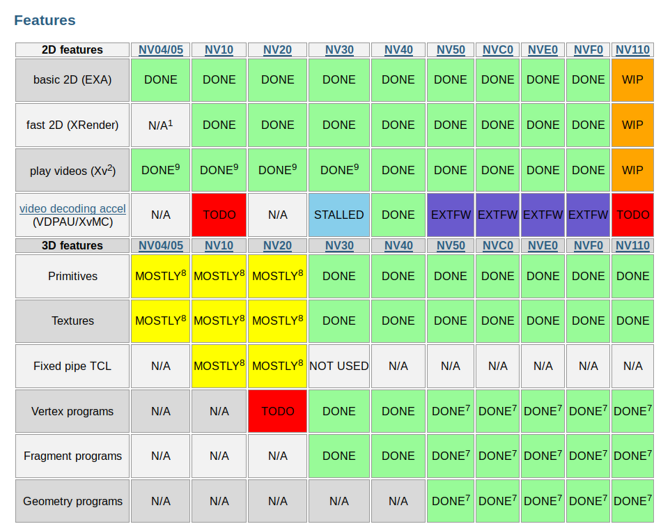Click NVE0 link in 3D features header row
This screenshot has height=524, width=670.
(x=543, y=245)
